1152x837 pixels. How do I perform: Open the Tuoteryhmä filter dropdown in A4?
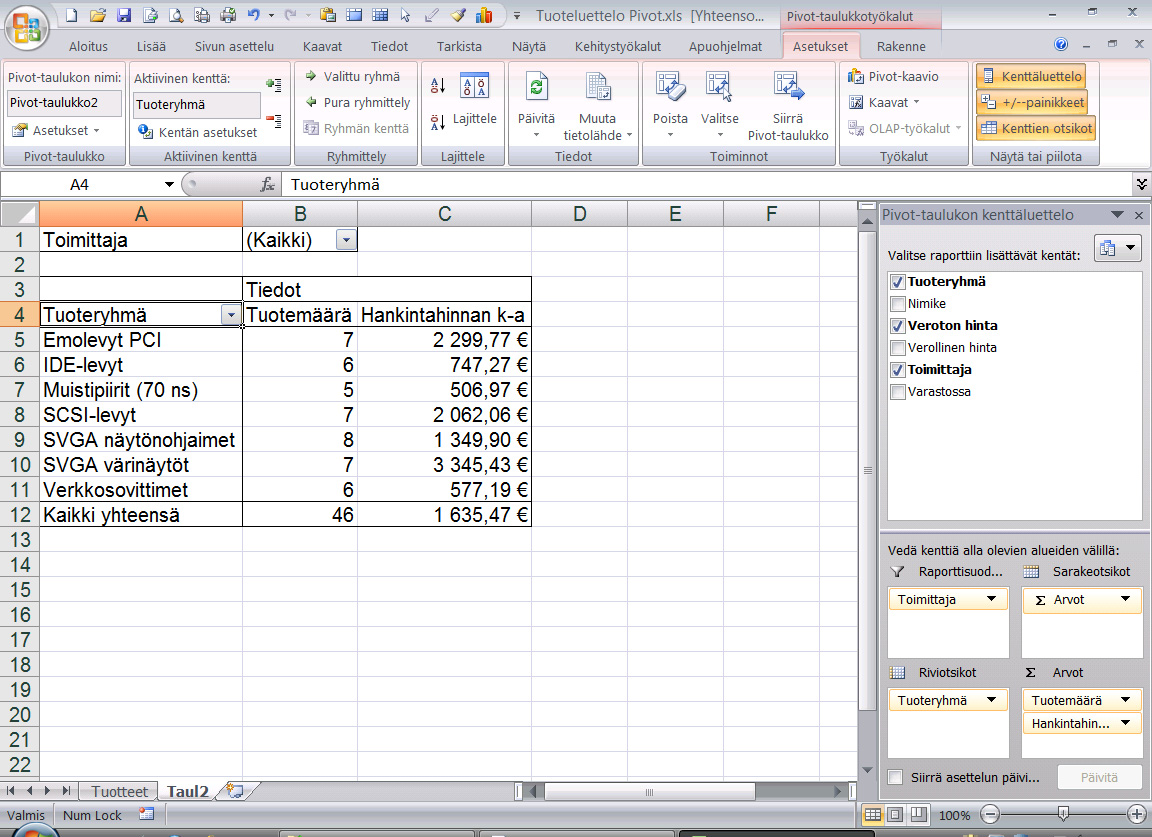point(231,315)
